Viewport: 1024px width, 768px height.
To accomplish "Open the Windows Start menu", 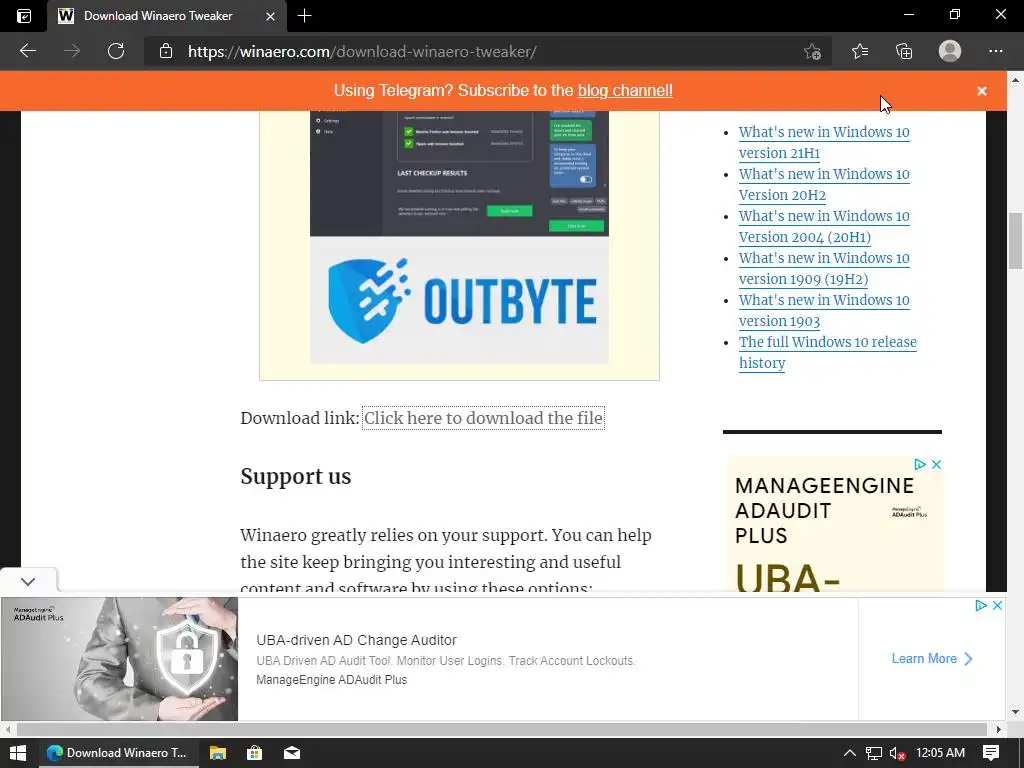I will tap(18, 752).
